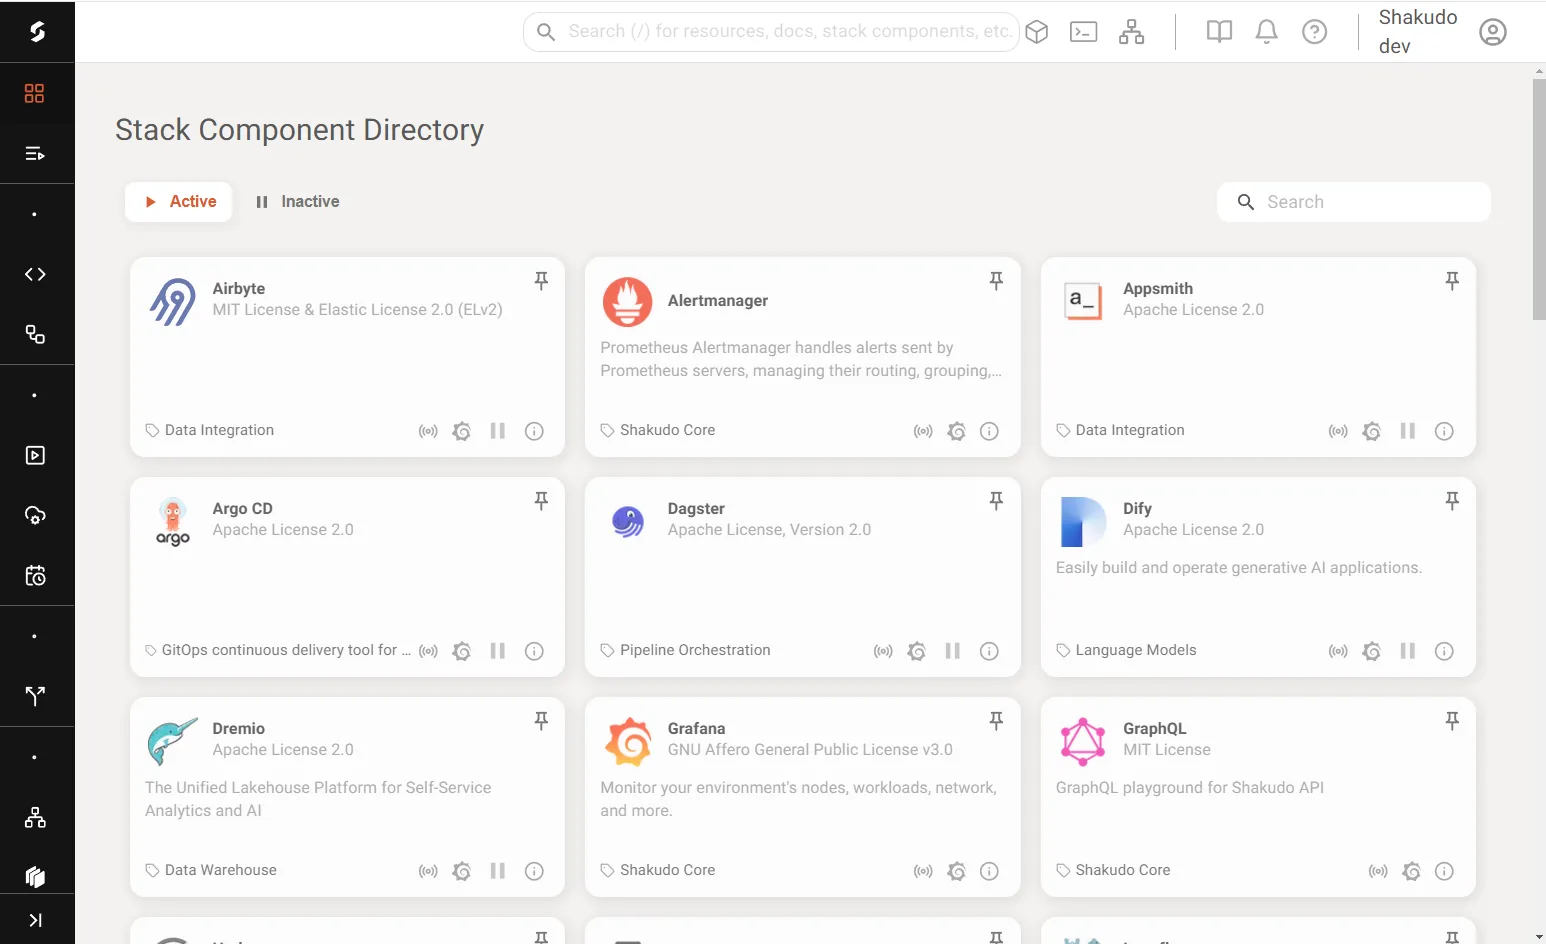Expand the left sidebar
This screenshot has width=1546, height=944.
[x=35, y=920]
